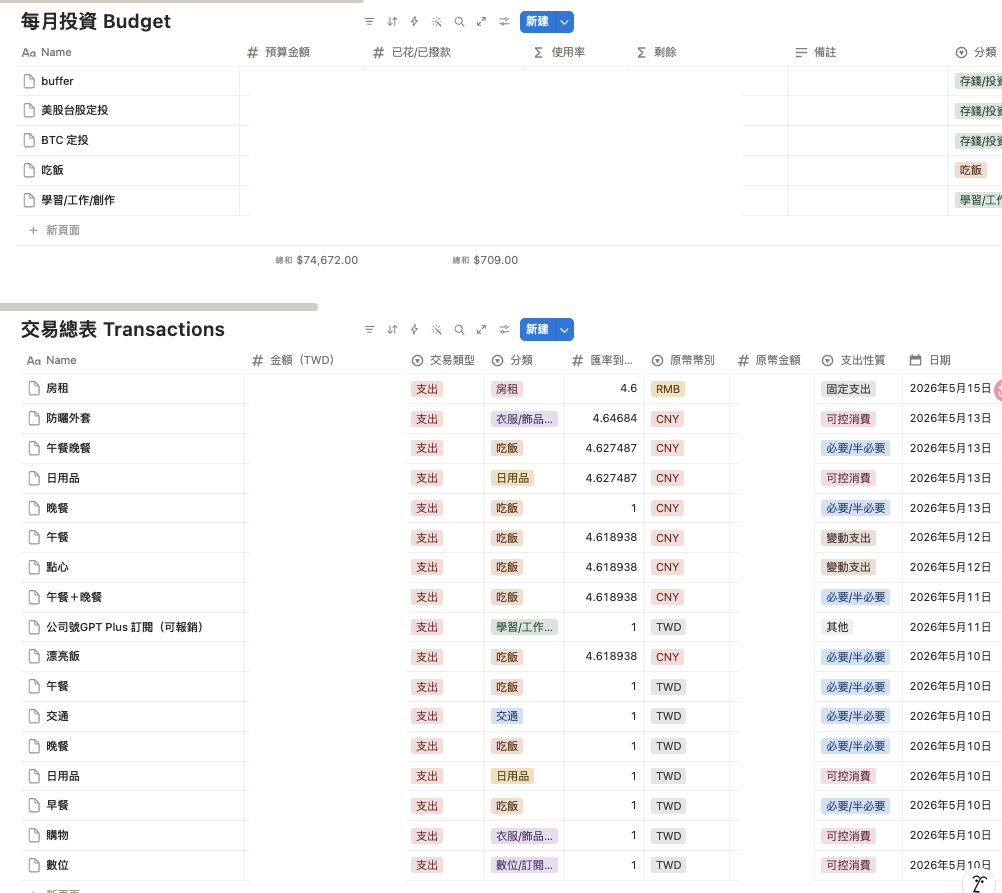Click page icon of 美股台股定投 row
1002x893 pixels.
click(x=29, y=111)
